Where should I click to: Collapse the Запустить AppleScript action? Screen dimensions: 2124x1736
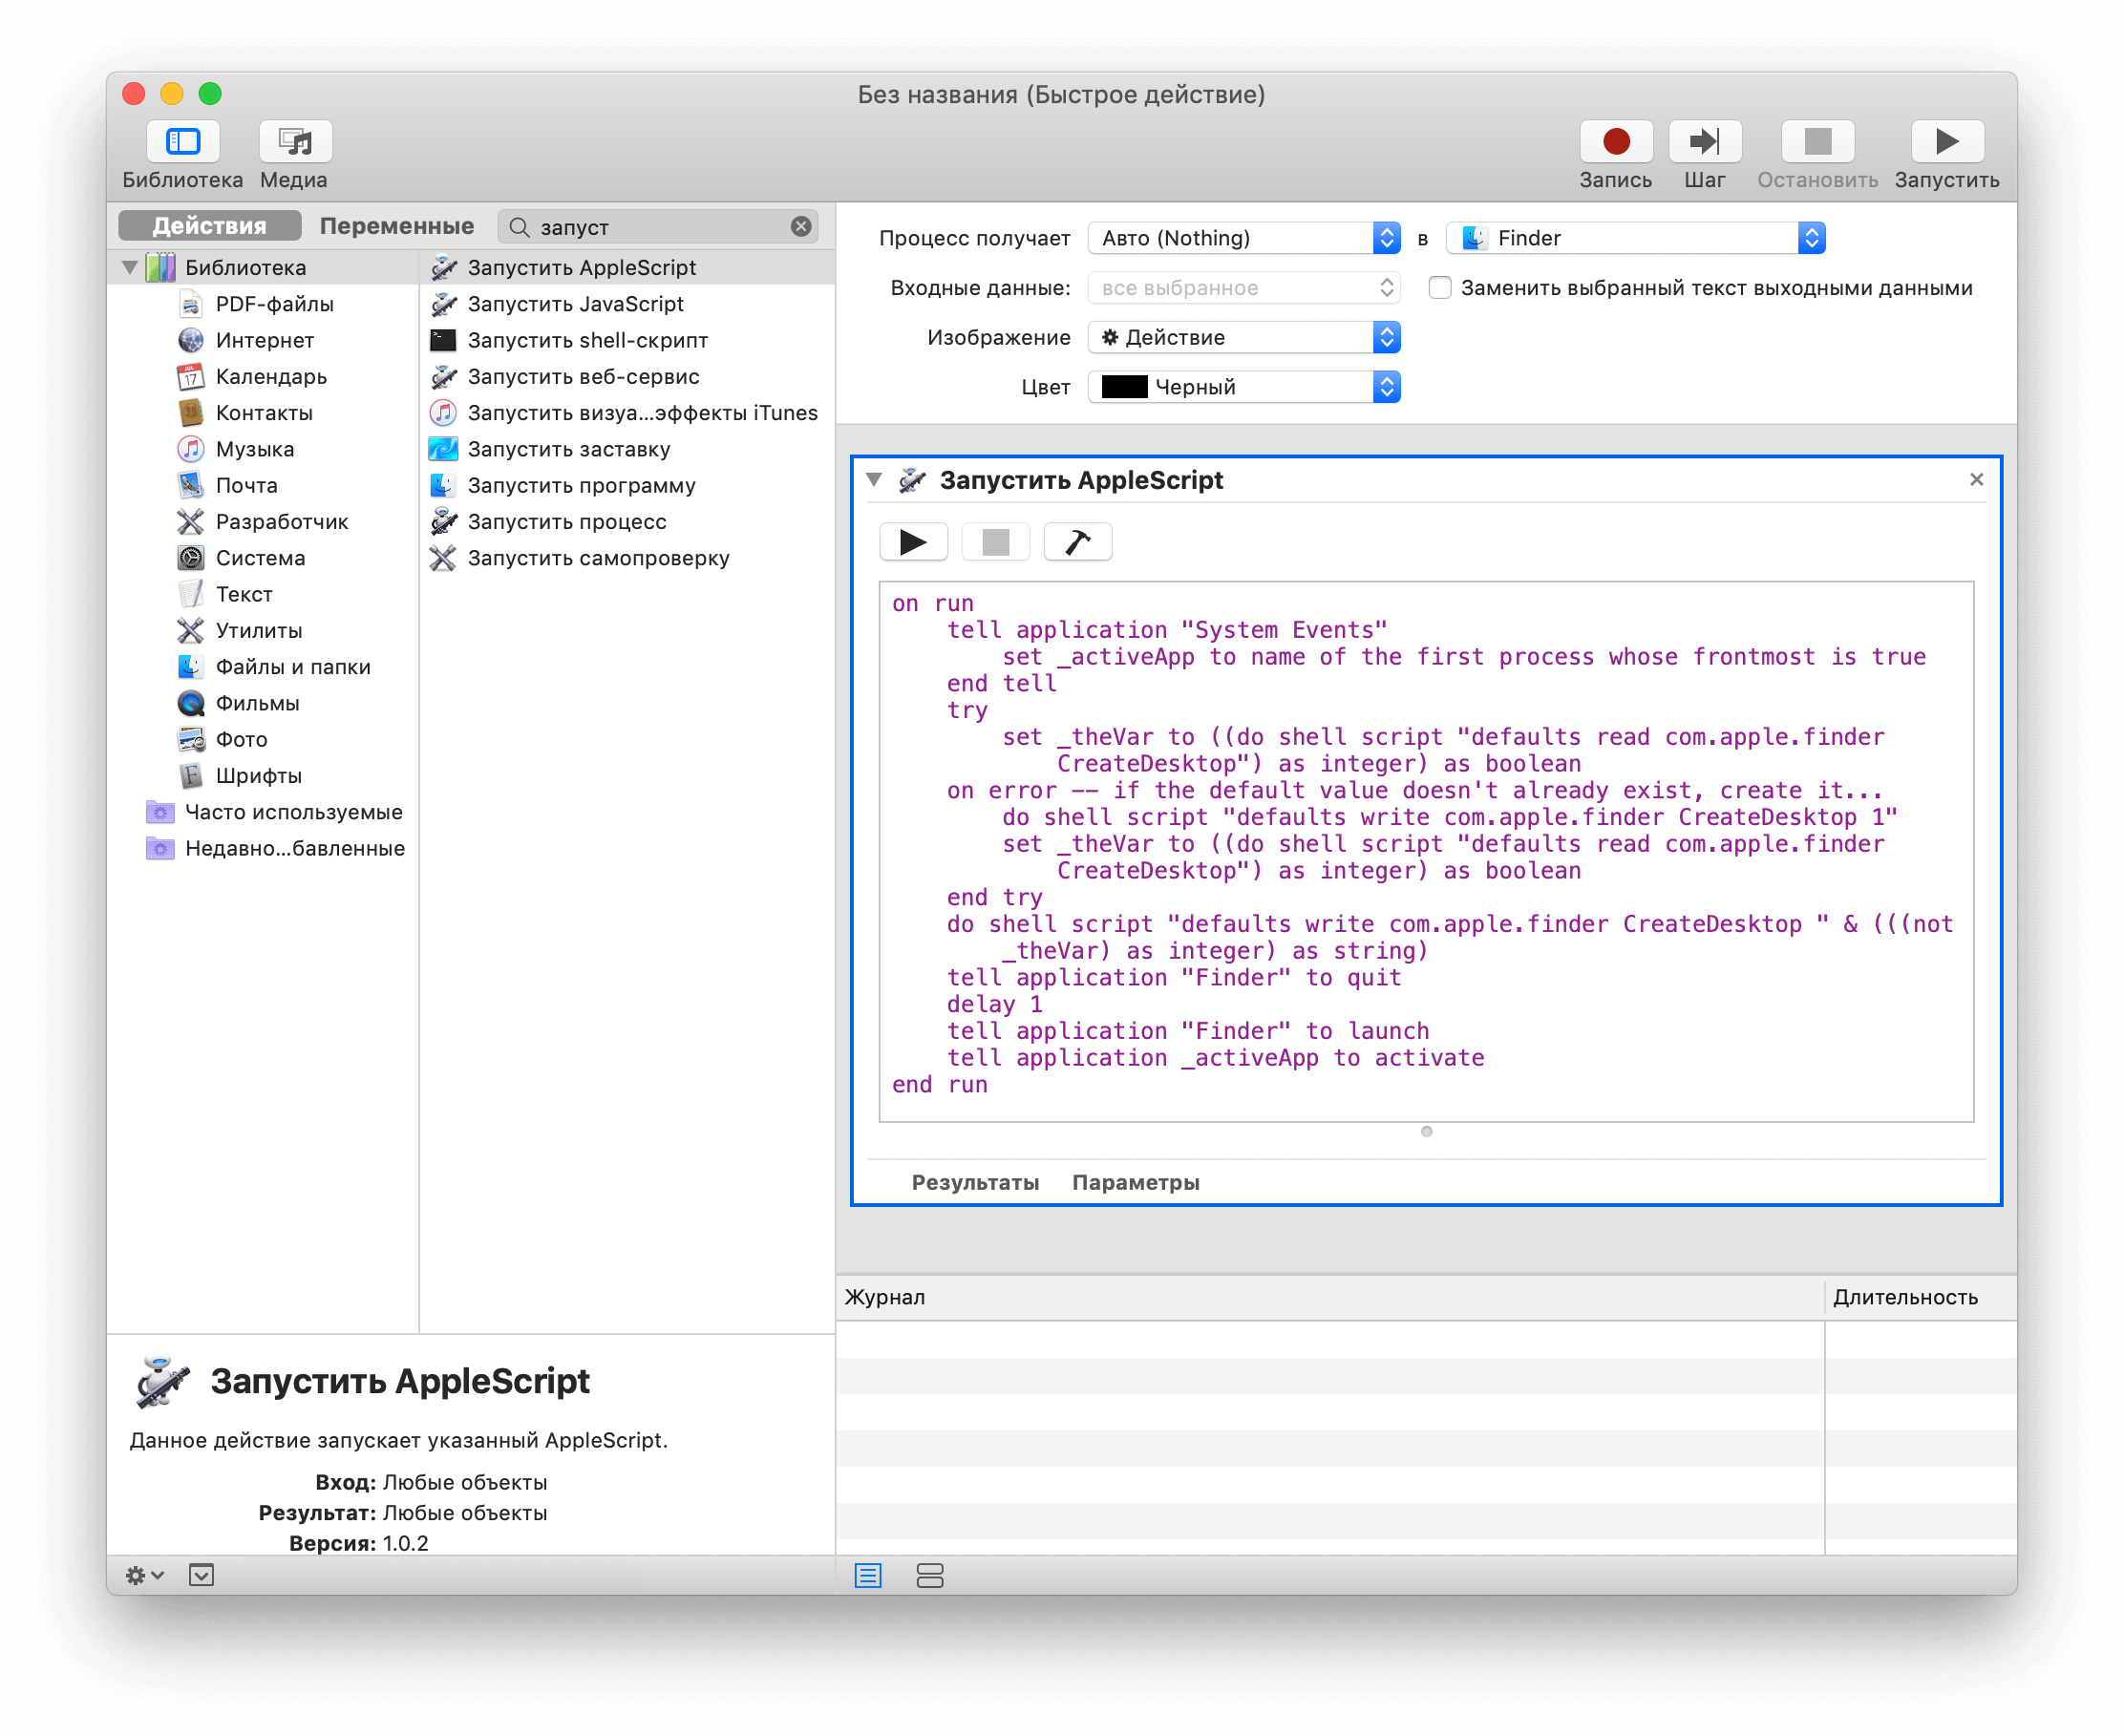click(874, 480)
